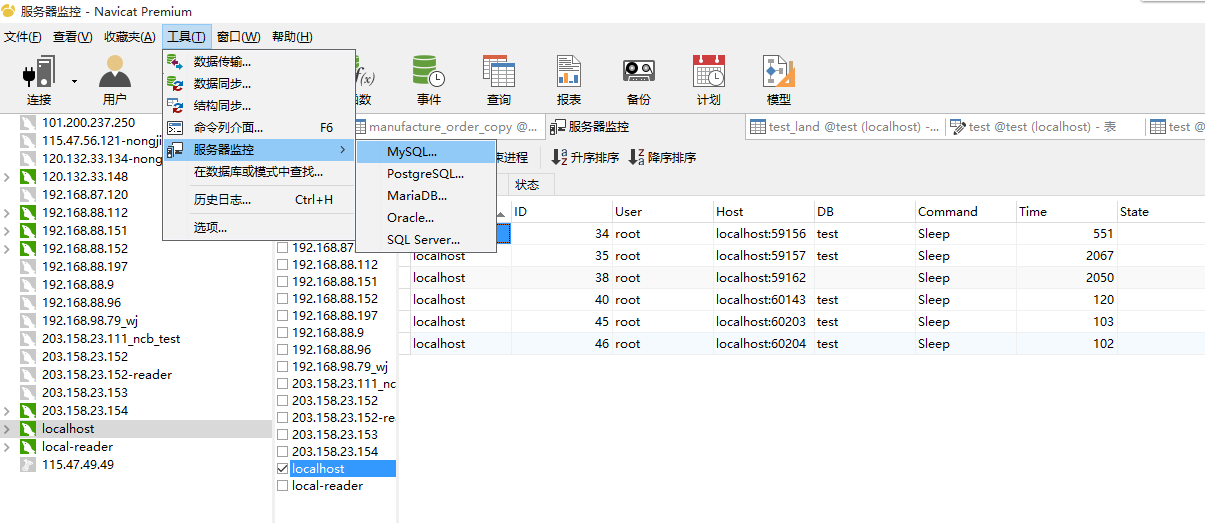
Task: Open the 事件 (Event) toolbar icon
Action: coord(429,80)
